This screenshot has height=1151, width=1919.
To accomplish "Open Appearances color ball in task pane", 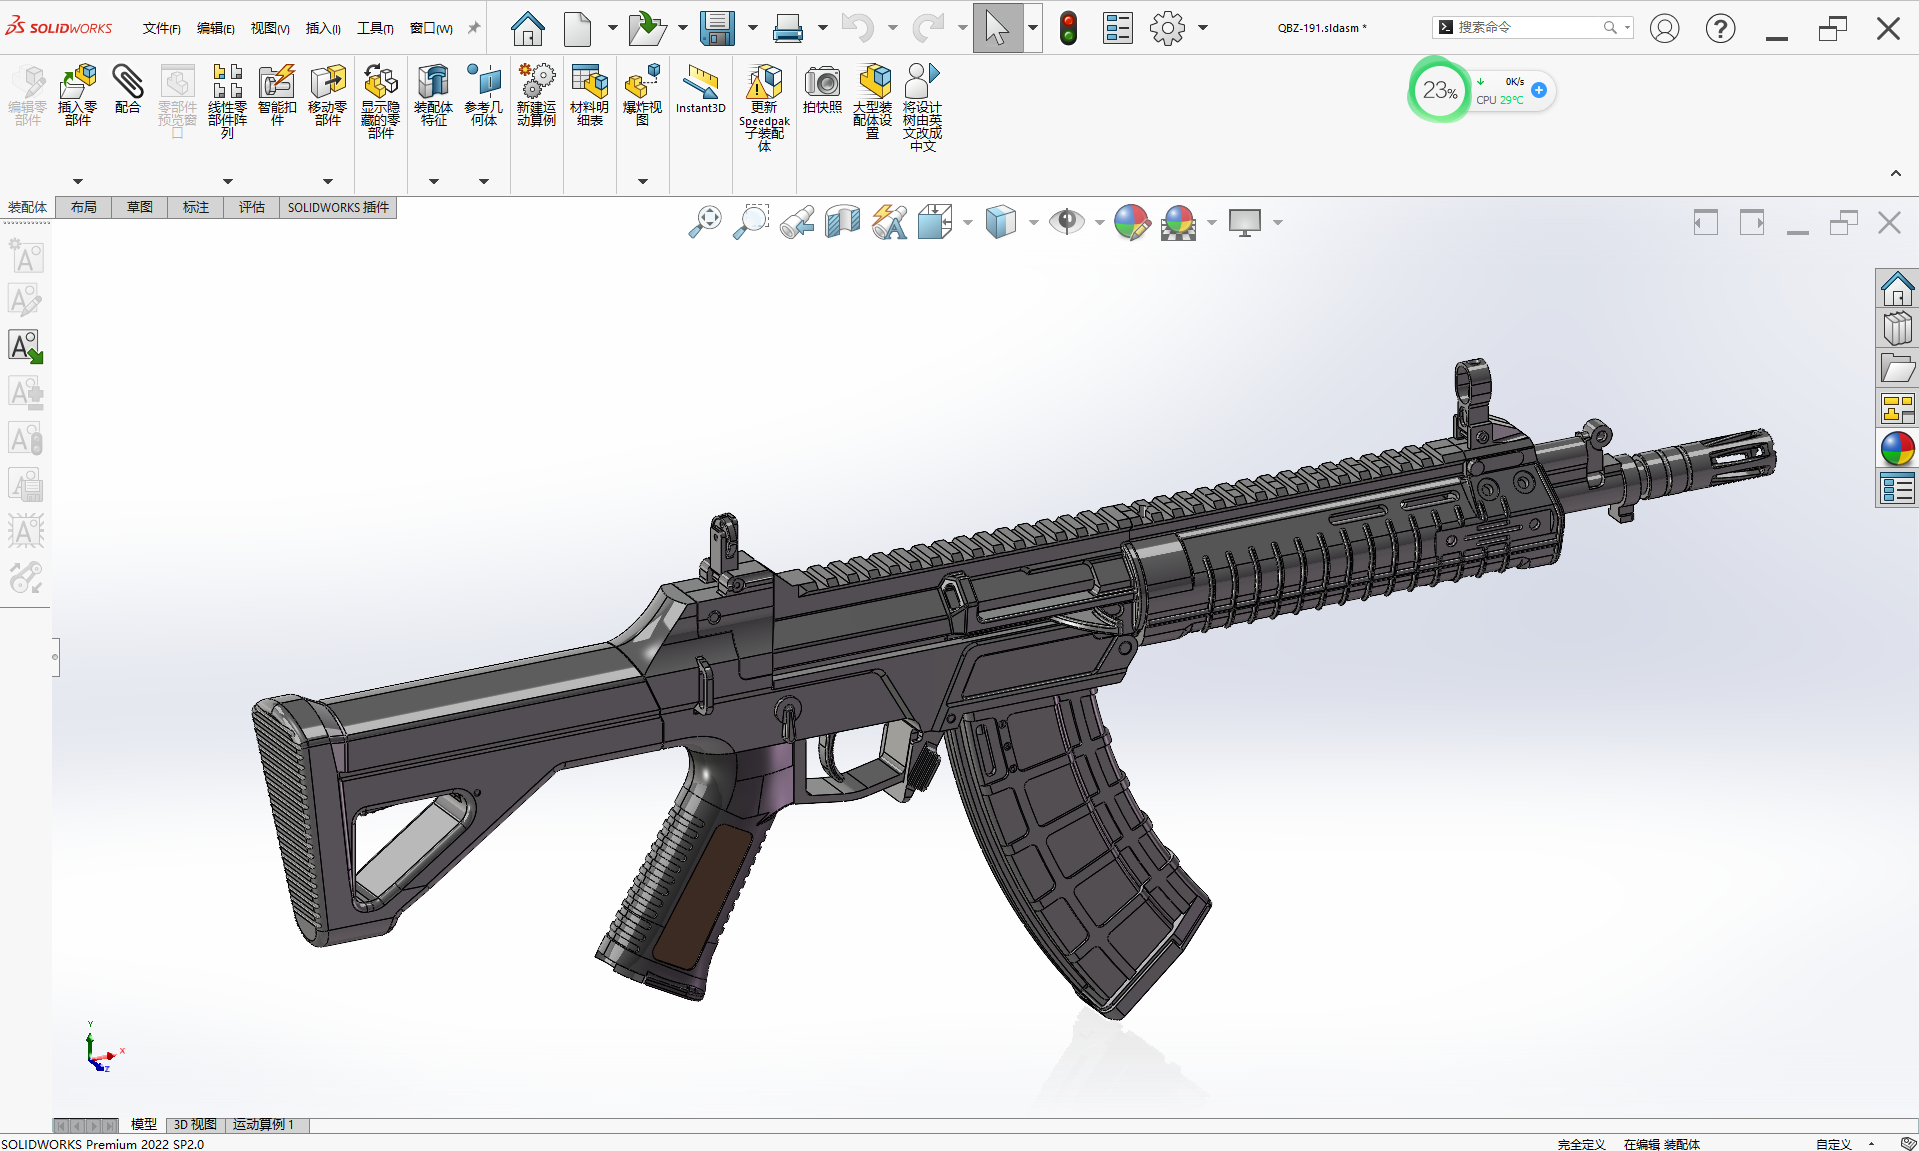I will pyautogui.click(x=1897, y=449).
